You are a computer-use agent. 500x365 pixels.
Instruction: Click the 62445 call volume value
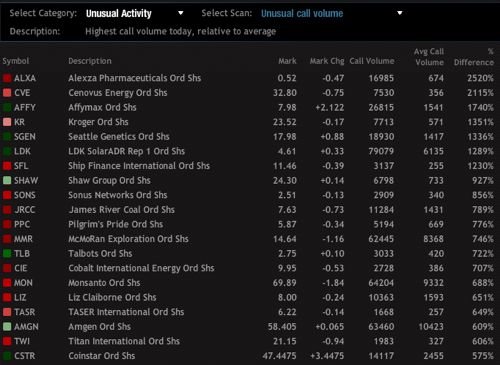click(381, 239)
